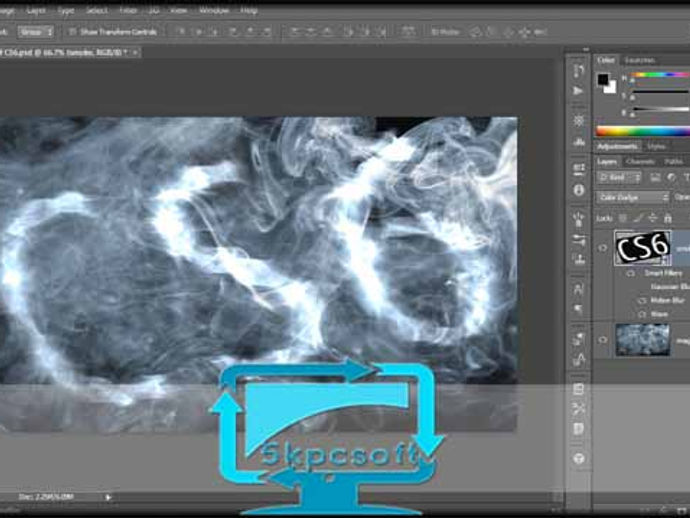Click Distribute Right Edges icon
This screenshot has height=518, width=690.
point(382,32)
